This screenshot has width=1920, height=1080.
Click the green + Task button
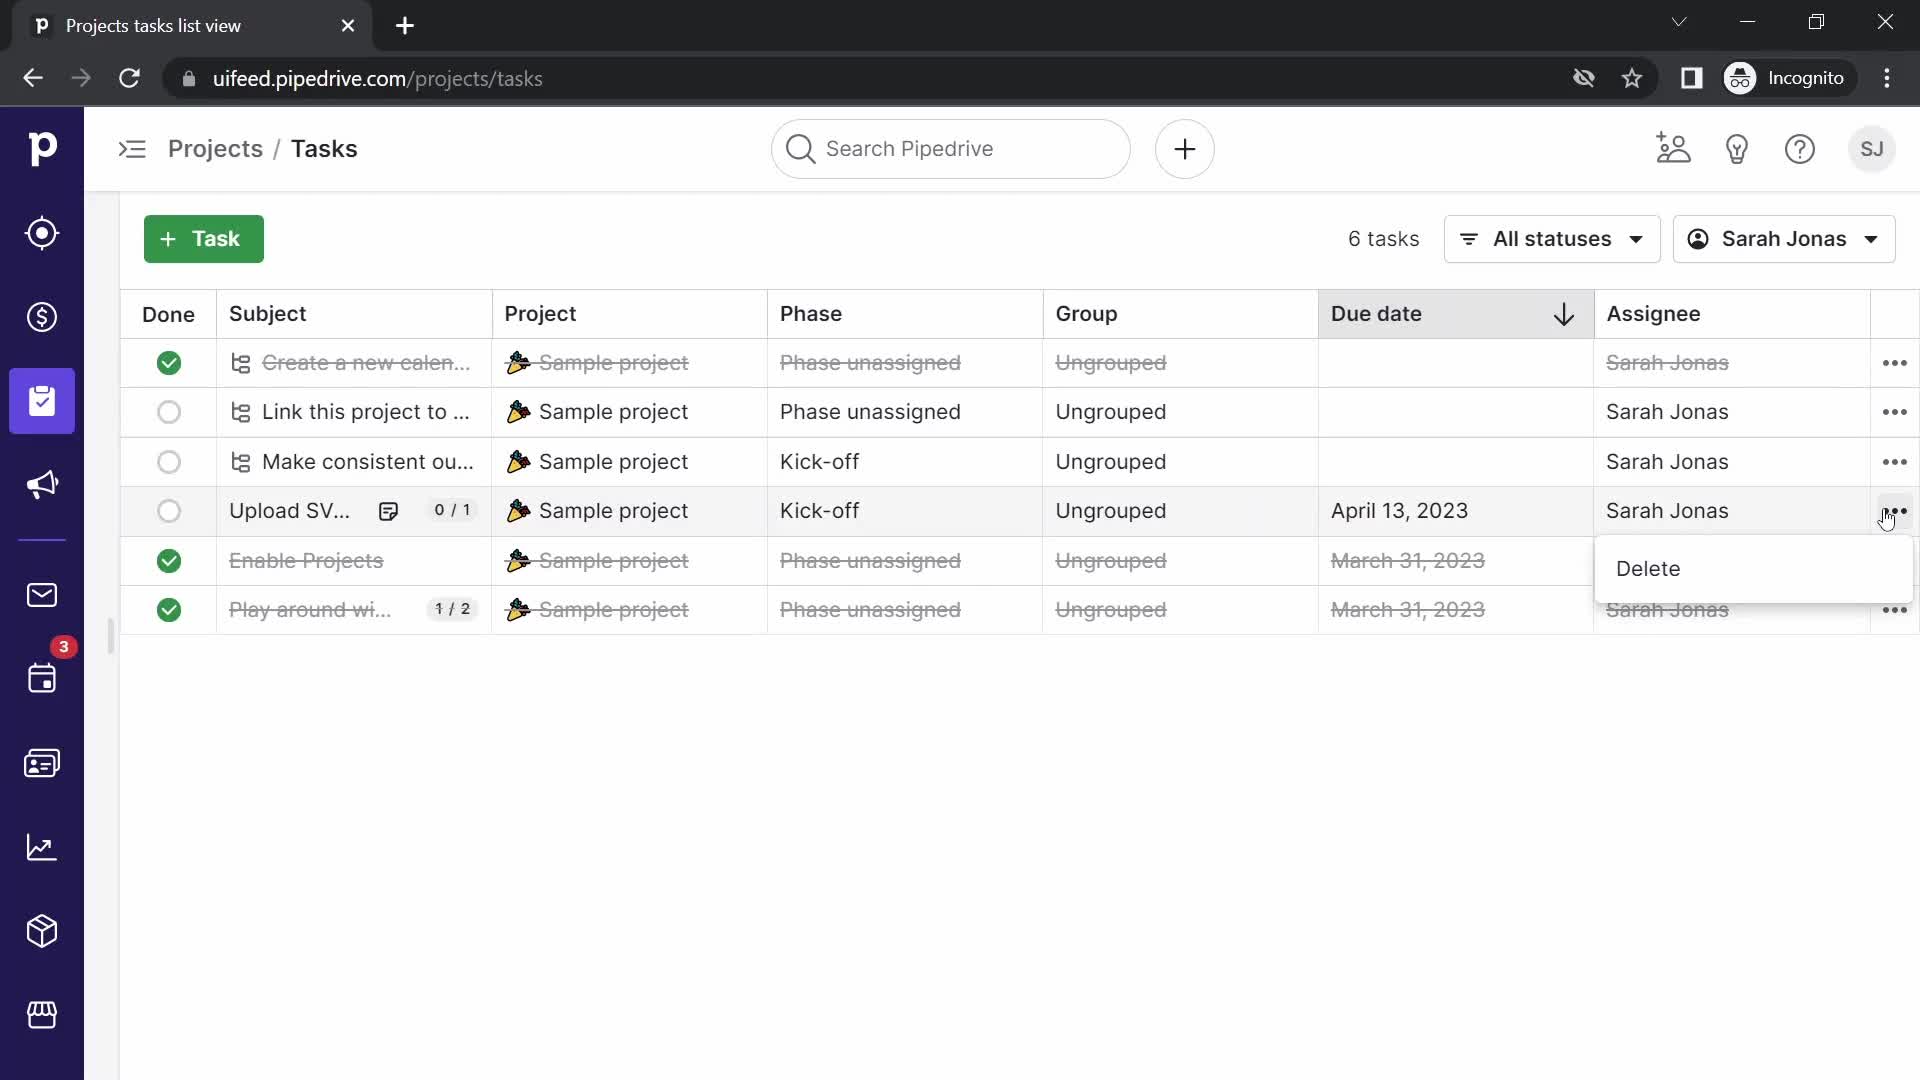tap(204, 239)
